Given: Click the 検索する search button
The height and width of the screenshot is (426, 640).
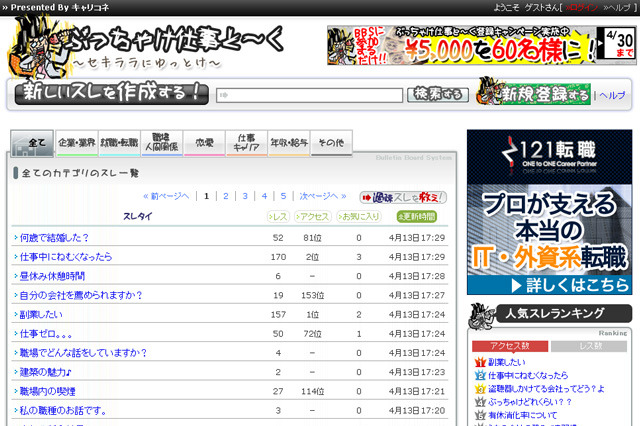Looking at the screenshot, I should pos(438,94).
